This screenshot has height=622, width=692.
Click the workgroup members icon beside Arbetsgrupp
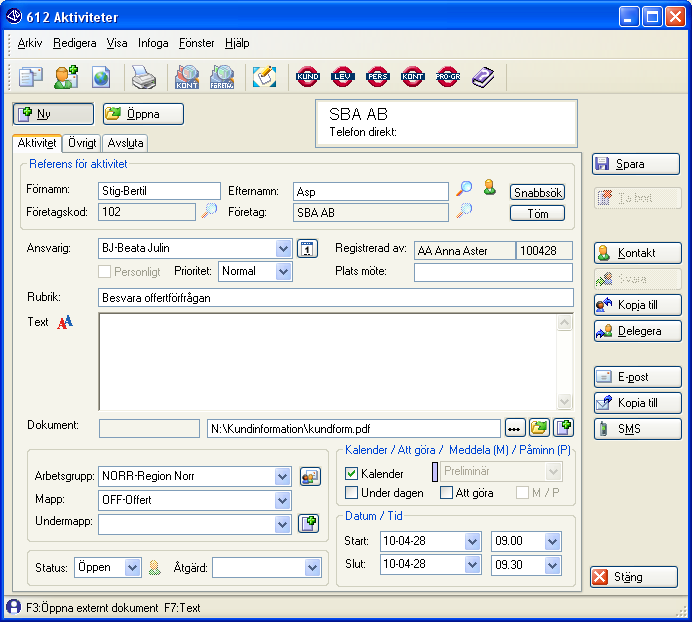pyautogui.click(x=310, y=477)
